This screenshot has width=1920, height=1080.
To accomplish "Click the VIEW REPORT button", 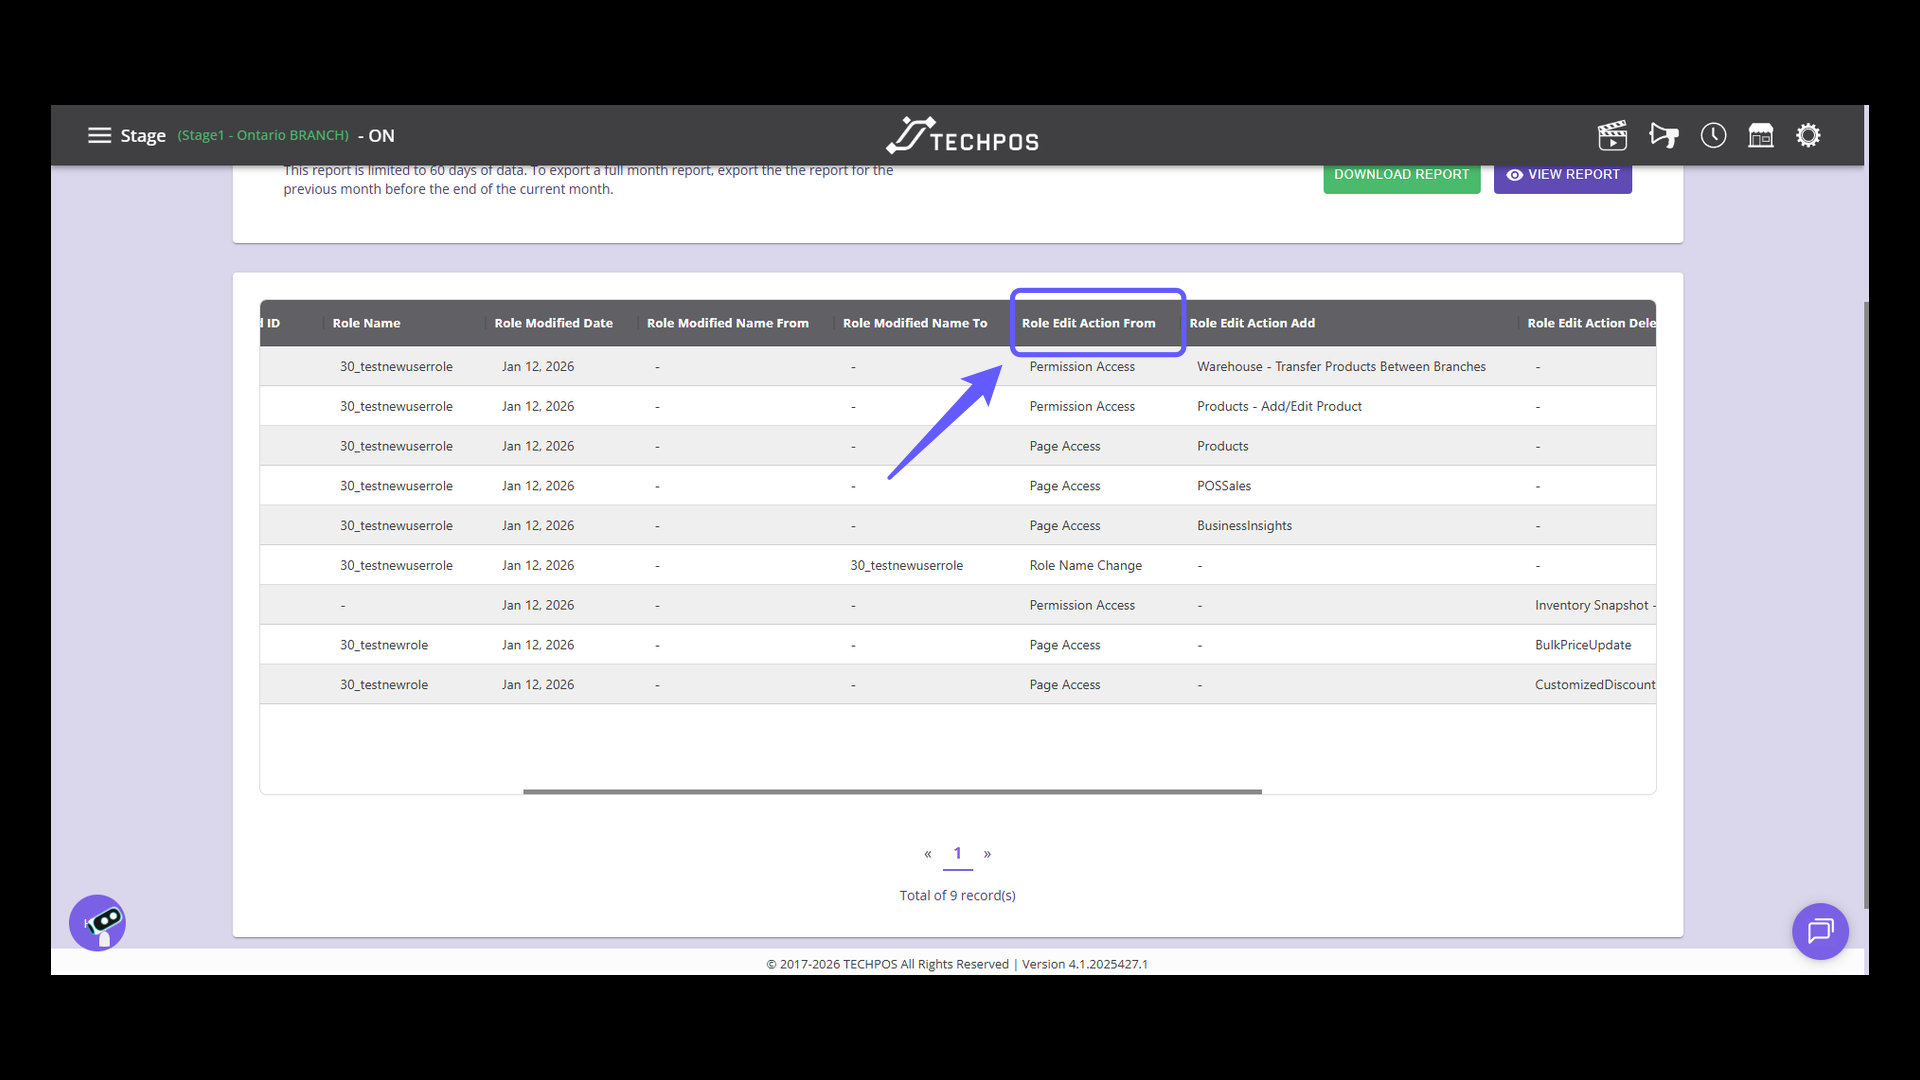I will pyautogui.click(x=1563, y=174).
